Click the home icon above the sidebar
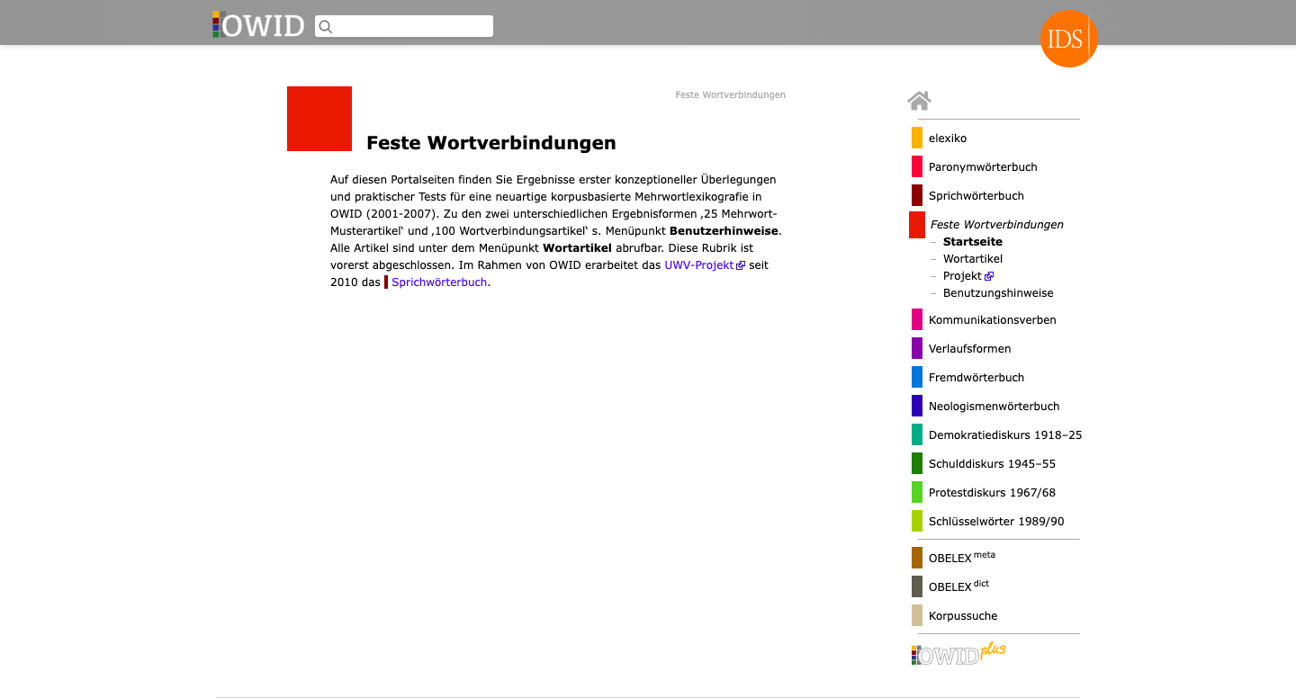The image size is (1296, 698). click(x=919, y=99)
